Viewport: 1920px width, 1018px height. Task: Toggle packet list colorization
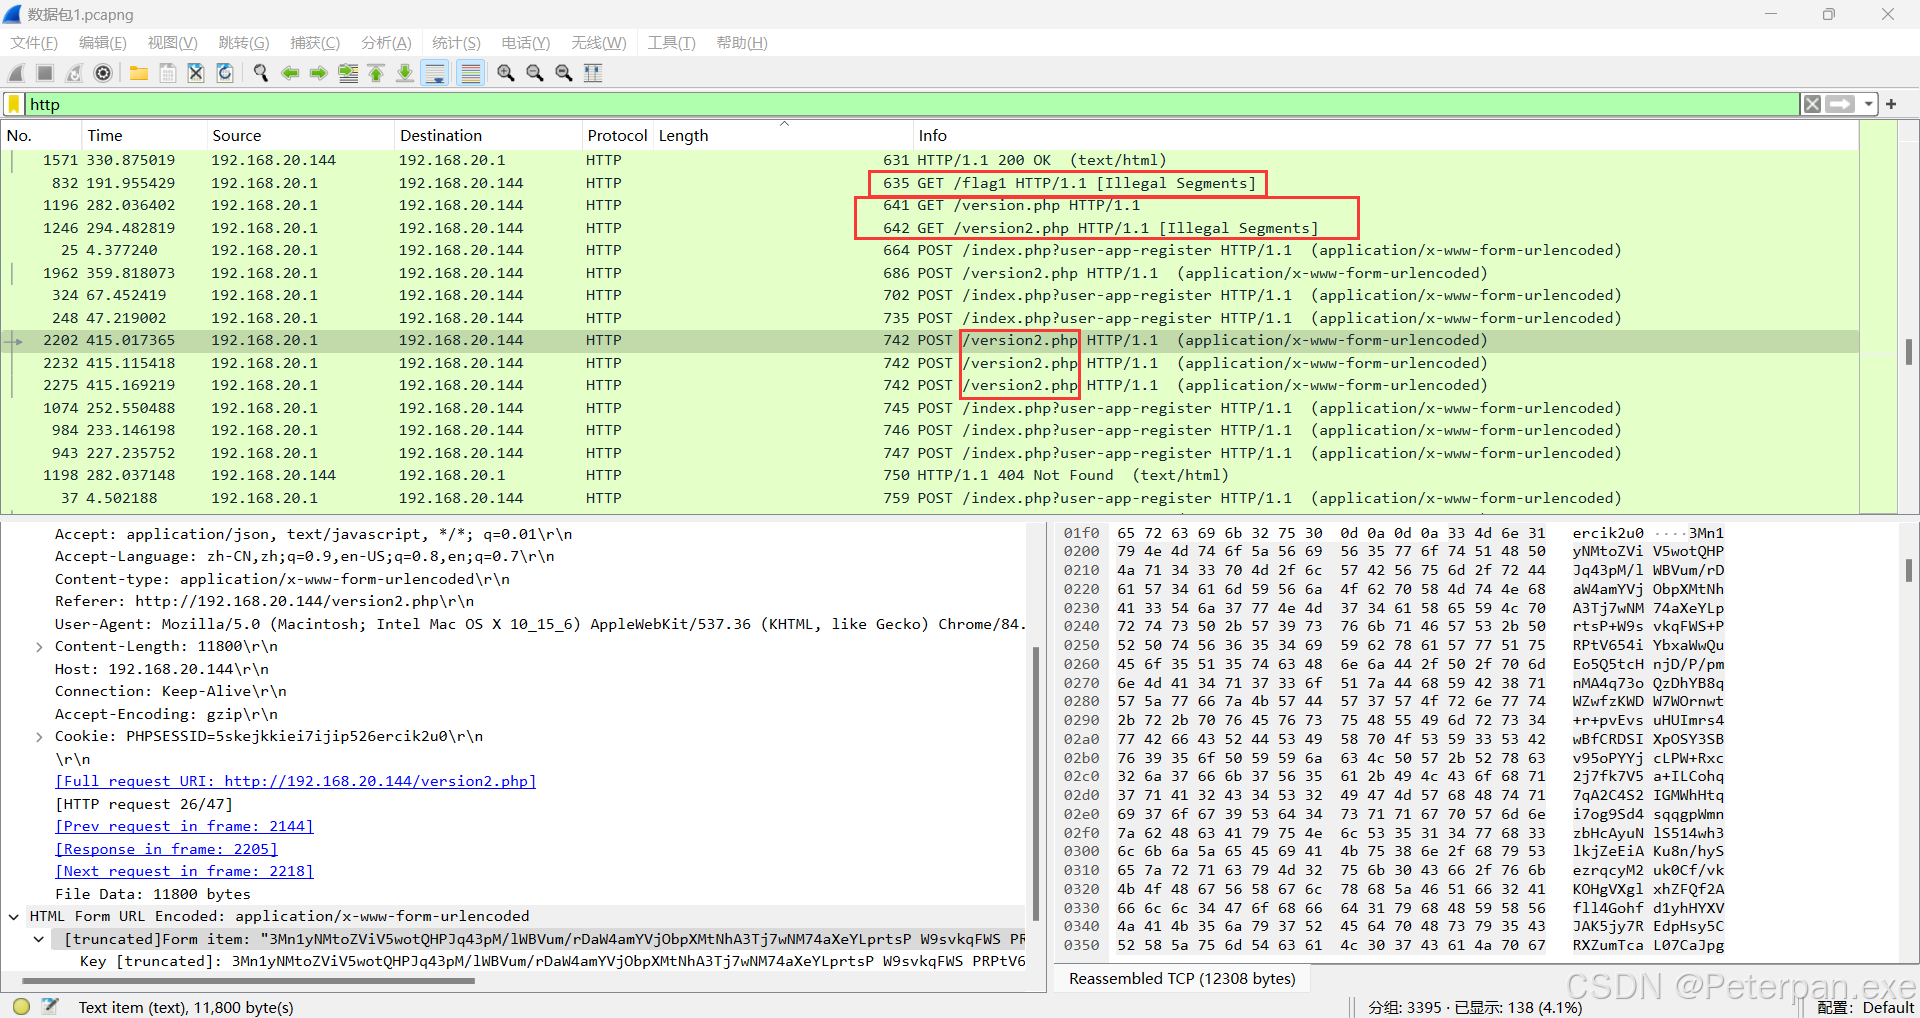click(x=470, y=73)
